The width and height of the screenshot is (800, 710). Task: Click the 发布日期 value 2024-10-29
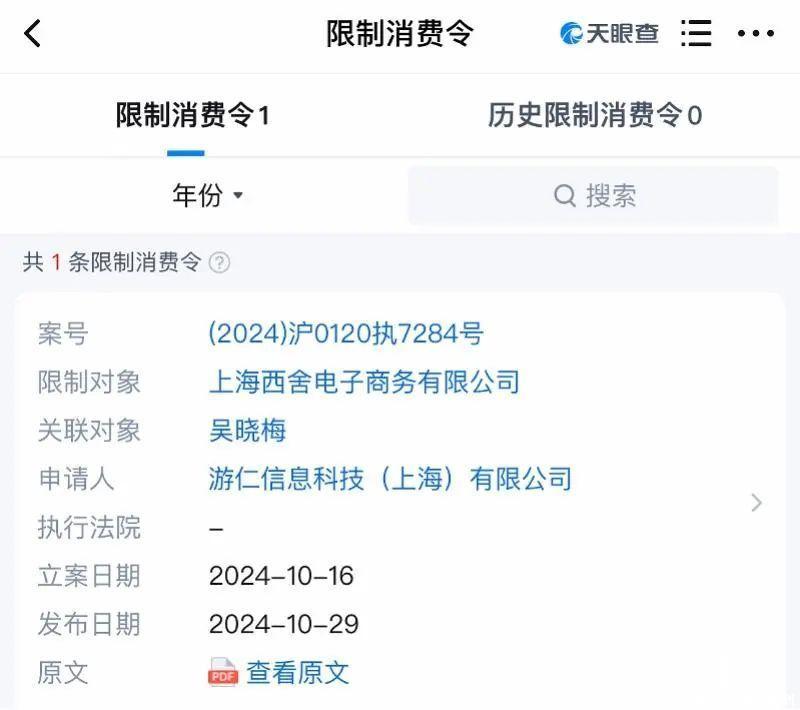point(283,625)
